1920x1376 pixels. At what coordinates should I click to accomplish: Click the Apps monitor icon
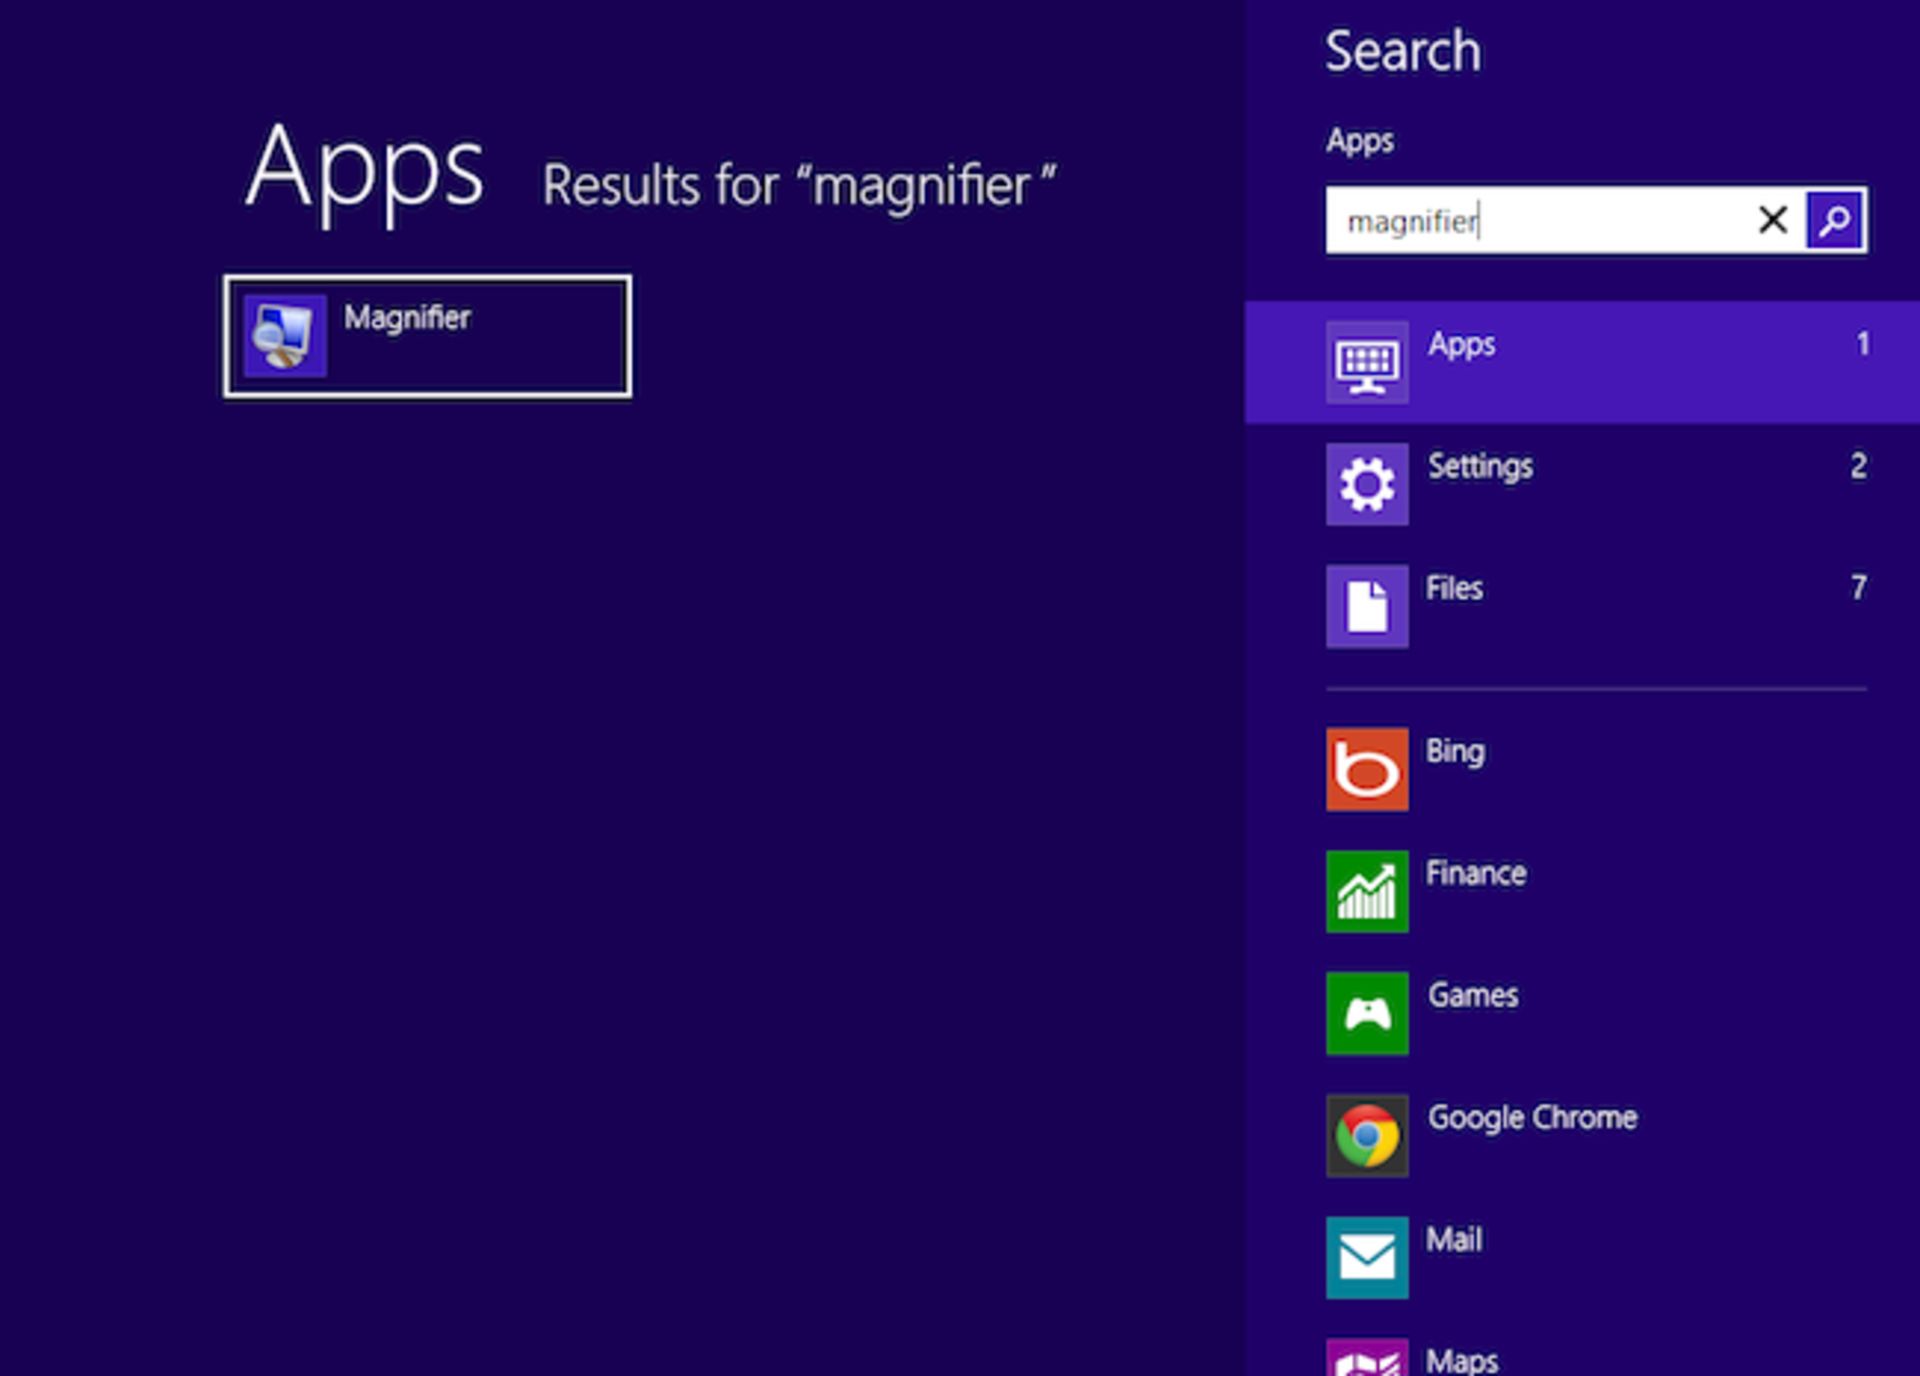click(x=1366, y=362)
